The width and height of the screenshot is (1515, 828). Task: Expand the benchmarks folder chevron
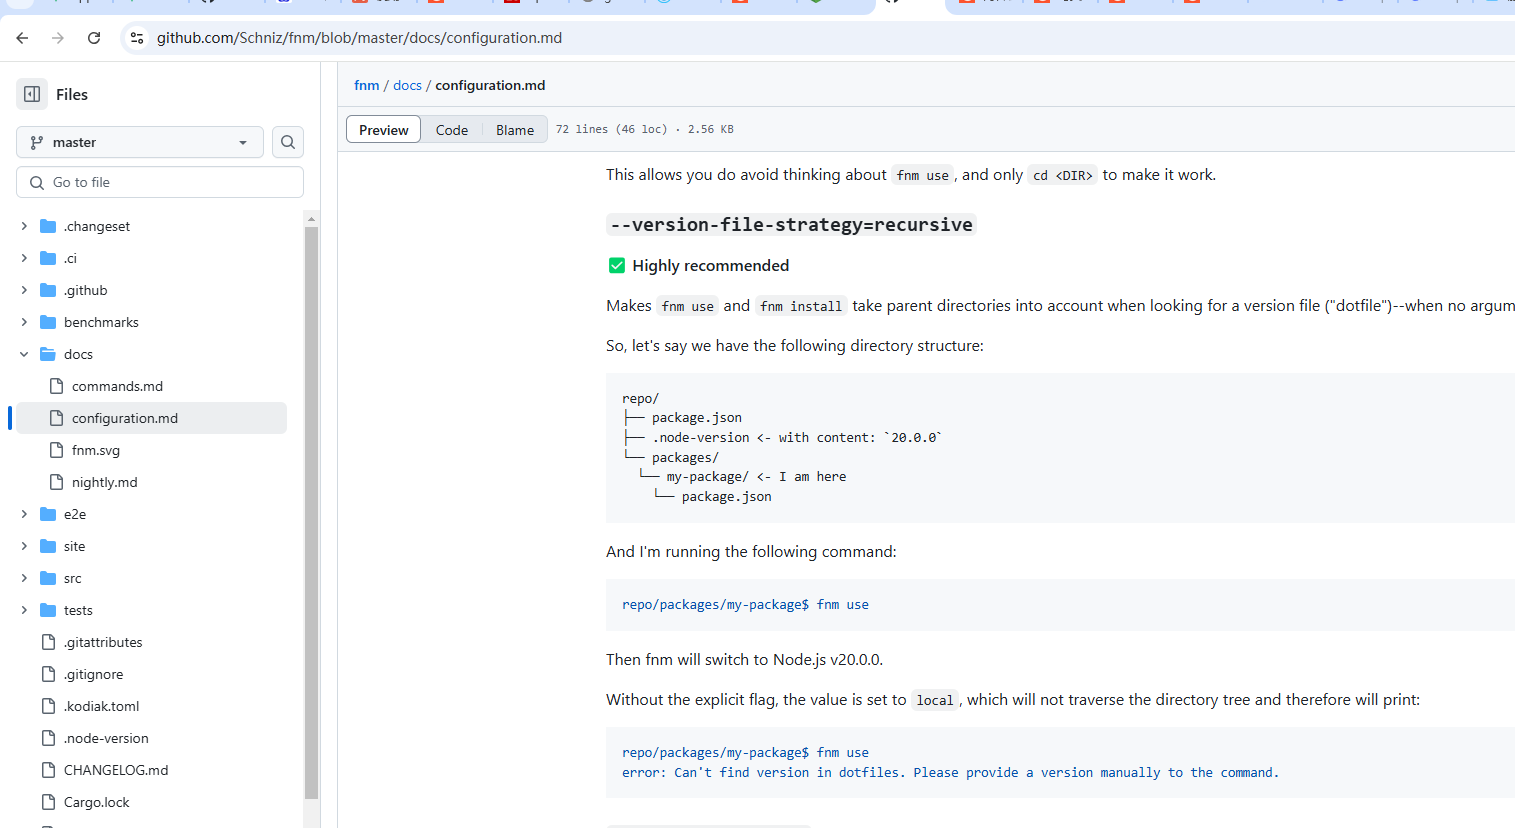tap(24, 322)
